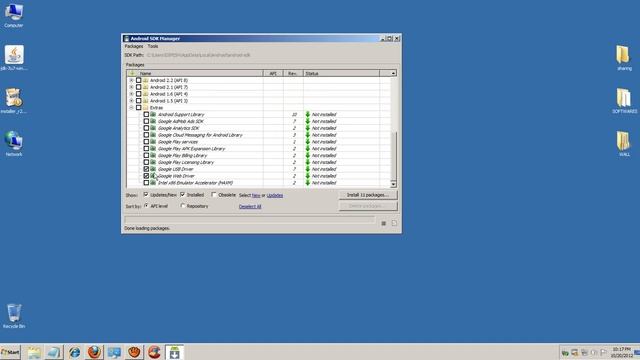
Task: Toggle the Updates/New show filter
Action: 146,195
